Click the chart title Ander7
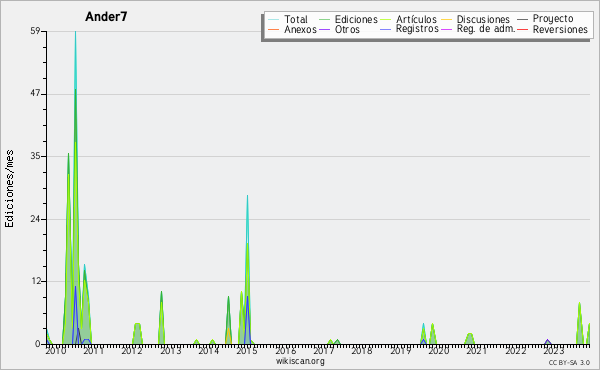 tap(106, 17)
